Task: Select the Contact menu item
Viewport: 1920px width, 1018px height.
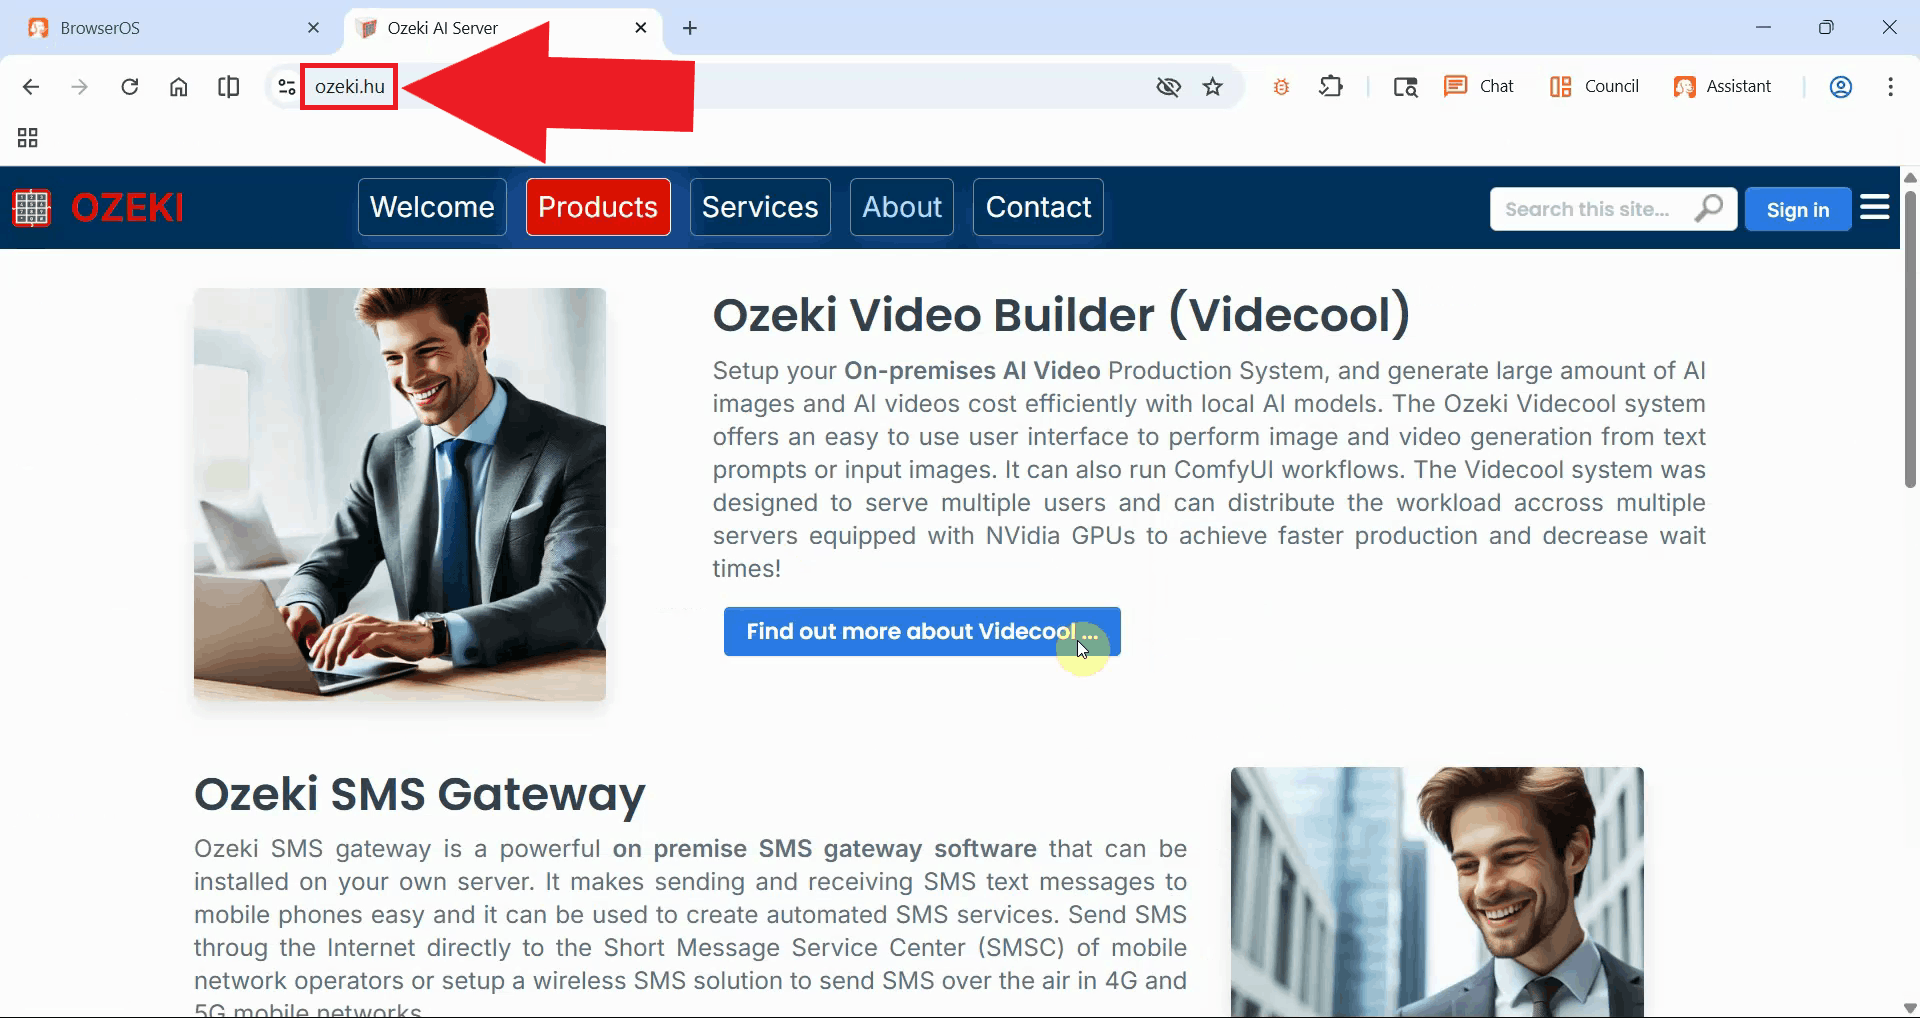Action: click(1037, 207)
